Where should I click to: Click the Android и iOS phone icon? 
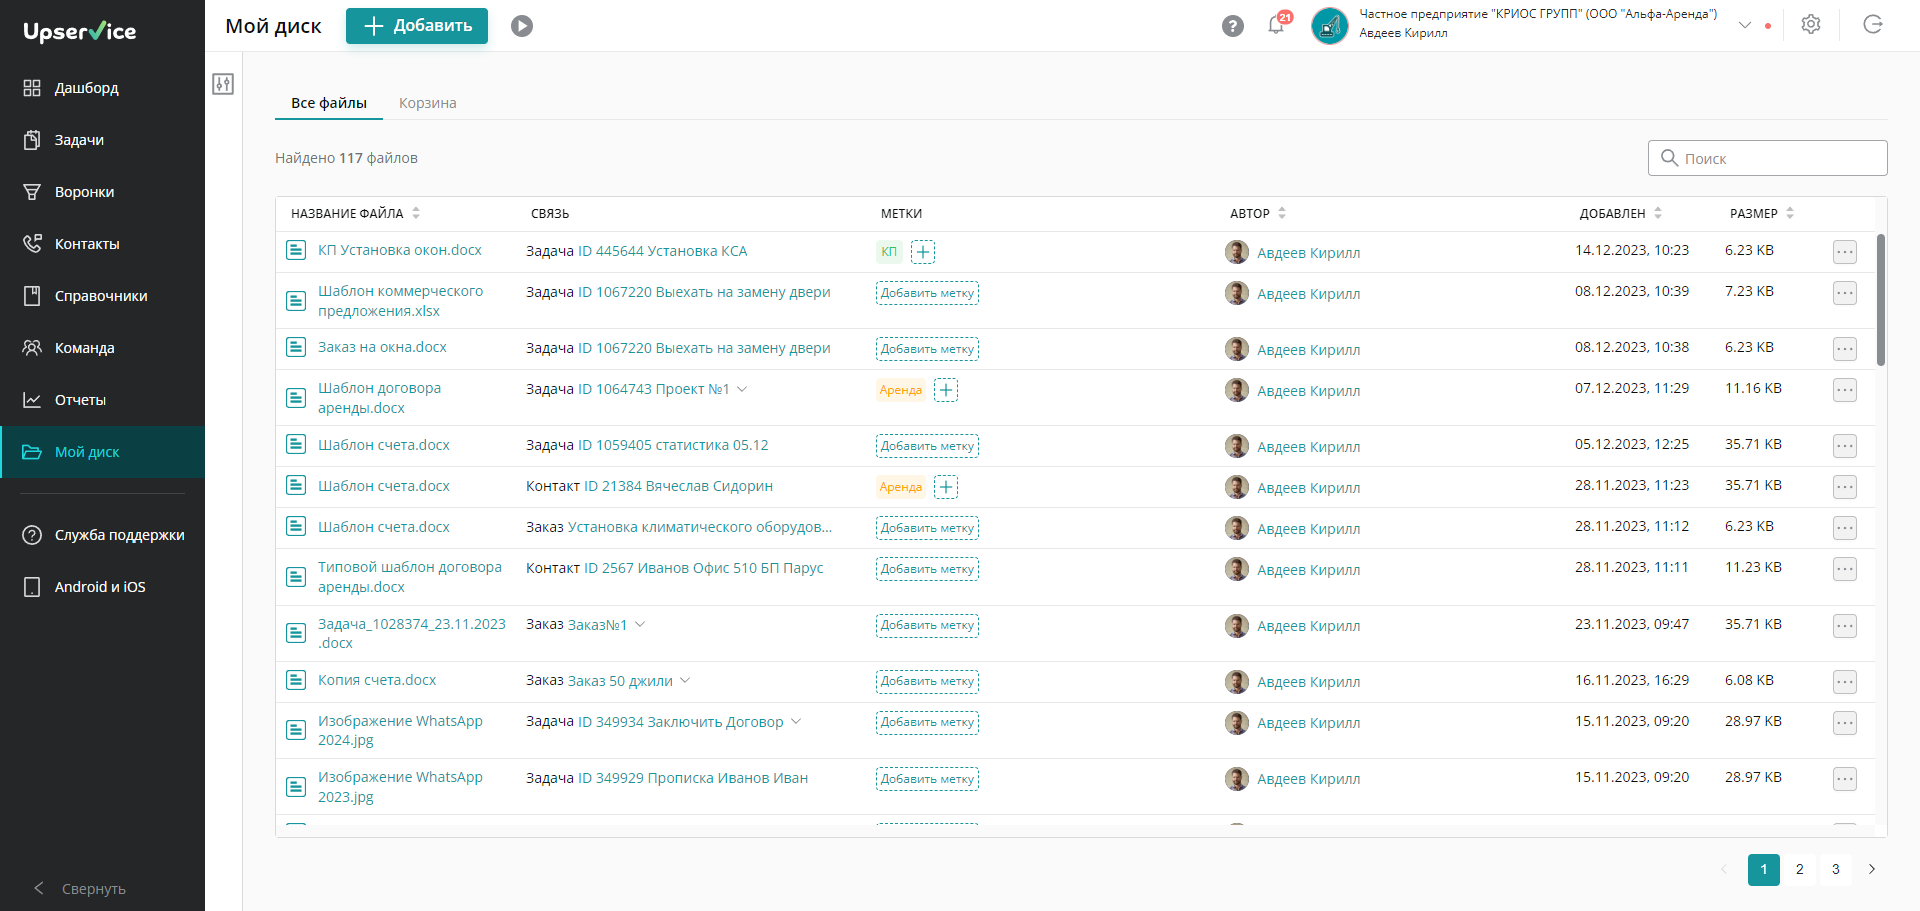[x=32, y=587]
